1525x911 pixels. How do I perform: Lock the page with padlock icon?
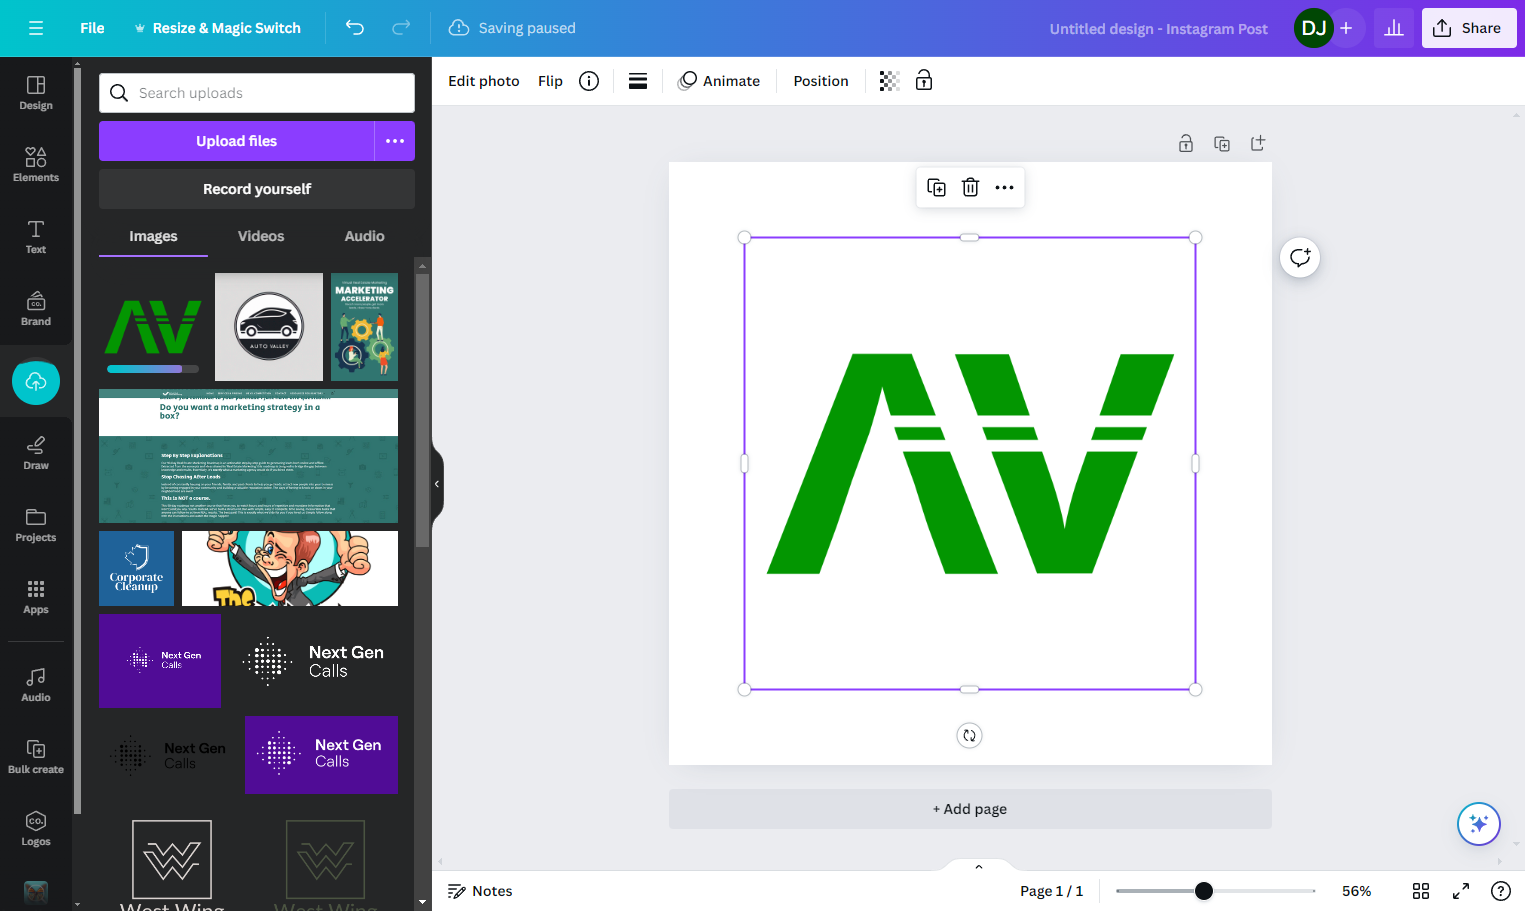click(x=1186, y=143)
